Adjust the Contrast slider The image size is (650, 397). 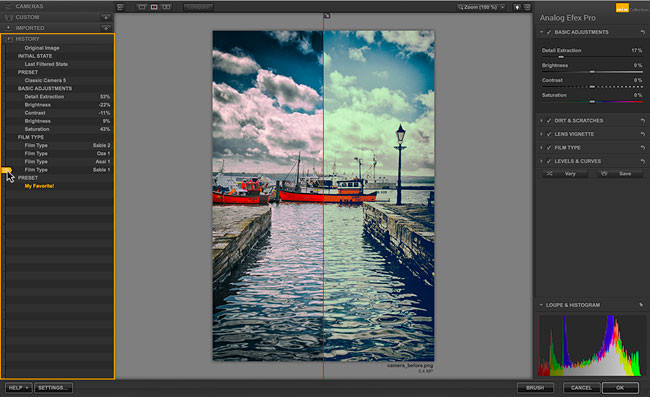point(592,87)
